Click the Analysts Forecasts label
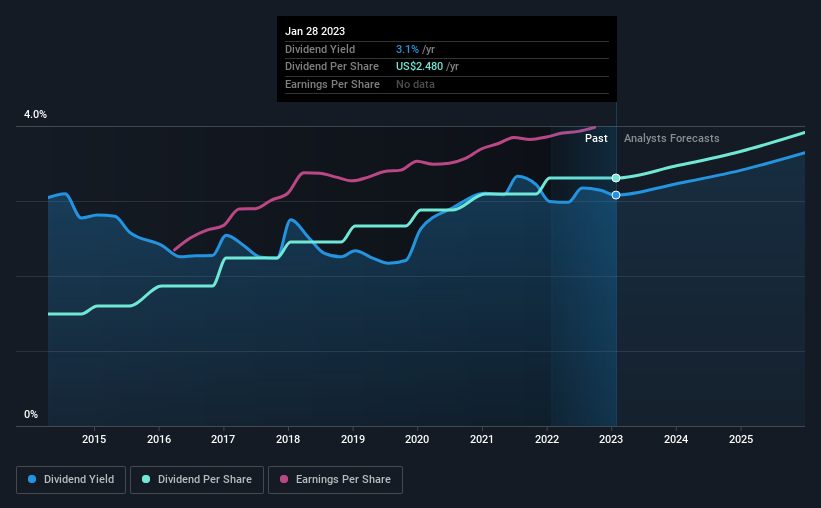This screenshot has height=508, width=821. point(671,138)
